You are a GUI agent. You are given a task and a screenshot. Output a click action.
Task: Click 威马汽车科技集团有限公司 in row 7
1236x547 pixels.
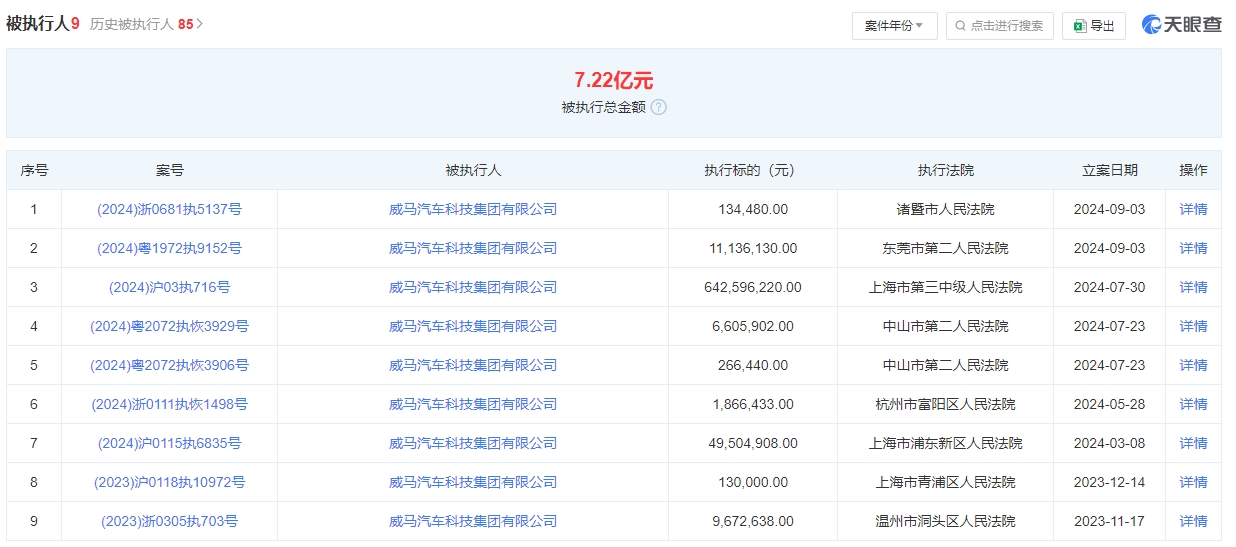pyautogui.click(x=473, y=443)
